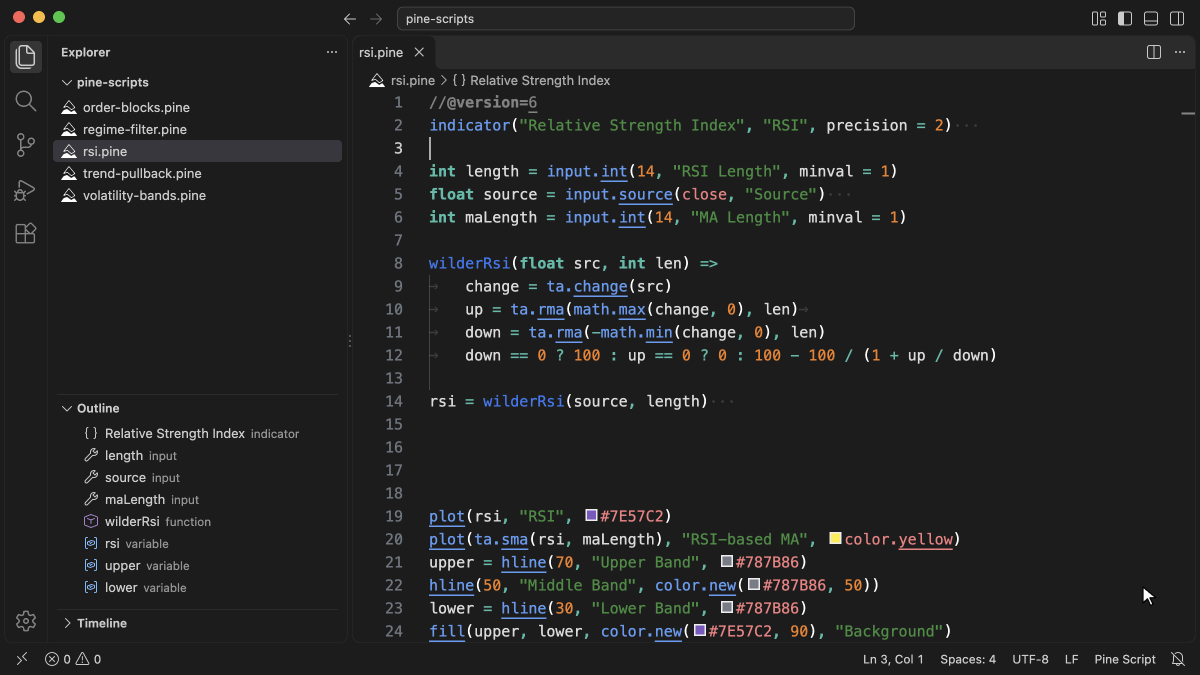Go forward with the navigation arrow
The width and height of the screenshot is (1200, 675).
[x=376, y=18]
